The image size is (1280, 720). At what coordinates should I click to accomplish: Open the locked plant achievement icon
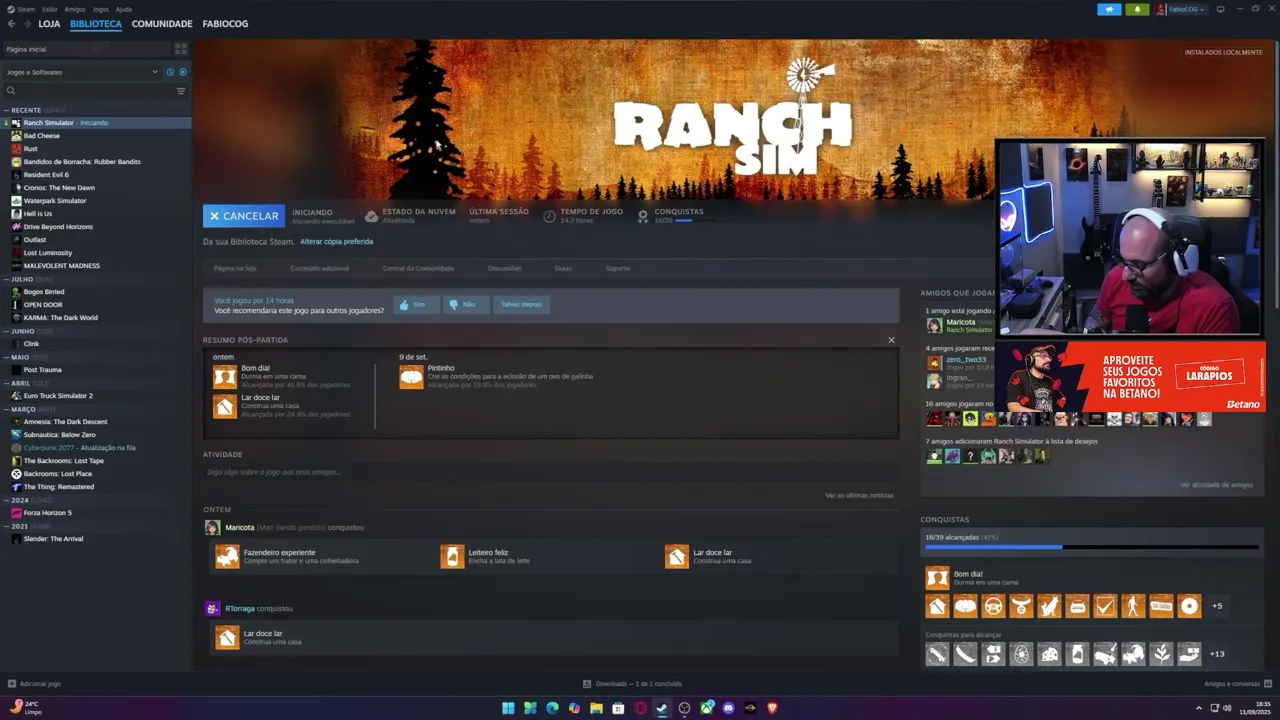[1161, 654]
